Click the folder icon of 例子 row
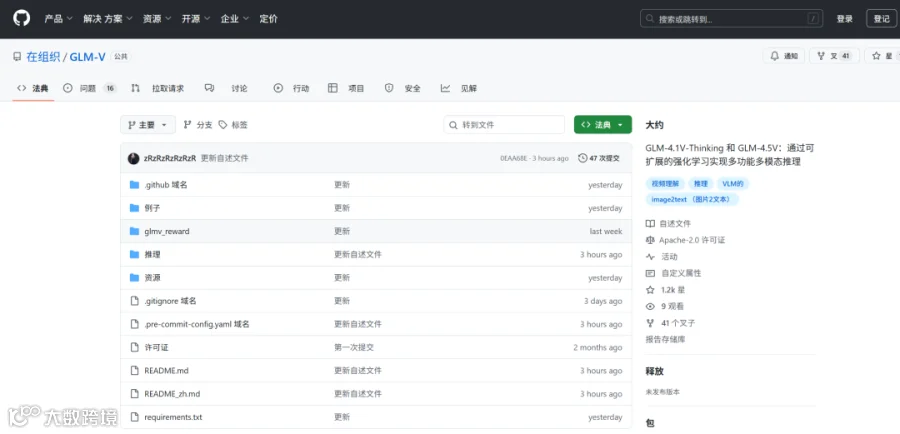Viewport: 900px width, 434px height. coord(134,208)
